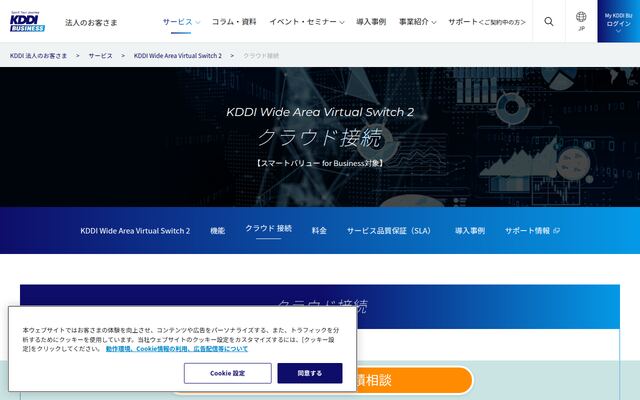
Task: Go to サービス breadcrumb link
Action: [x=100, y=56]
